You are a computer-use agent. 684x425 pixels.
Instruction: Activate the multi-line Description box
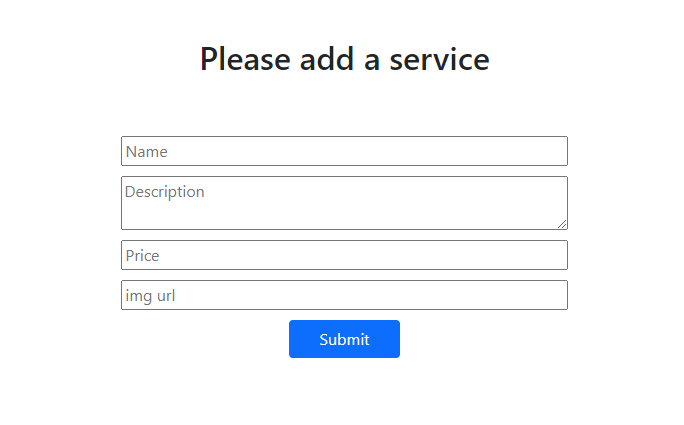pyautogui.click(x=344, y=203)
